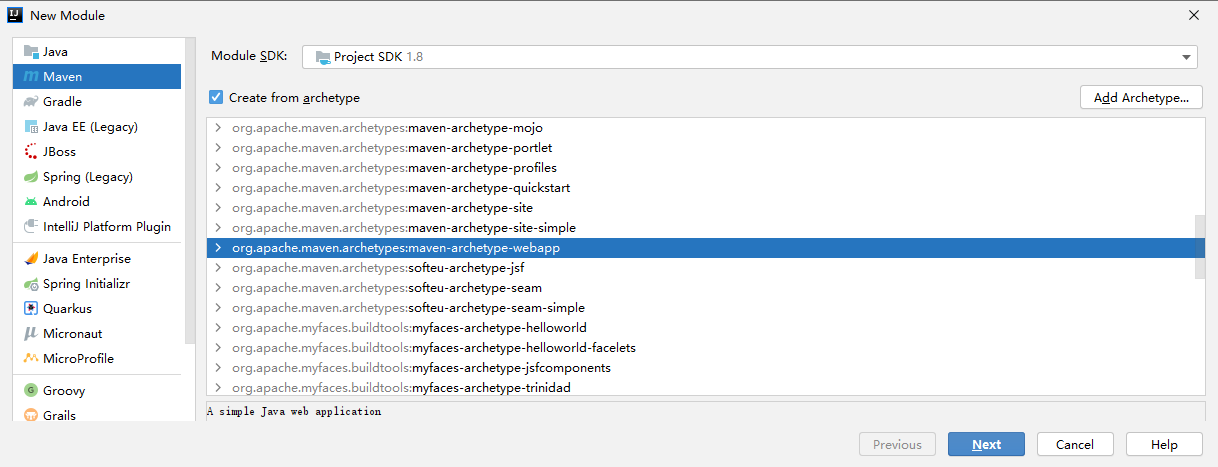Expand selected maven-archetype-webapp entry
This screenshot has width=1218, height=467.
[x=218, y=248]
